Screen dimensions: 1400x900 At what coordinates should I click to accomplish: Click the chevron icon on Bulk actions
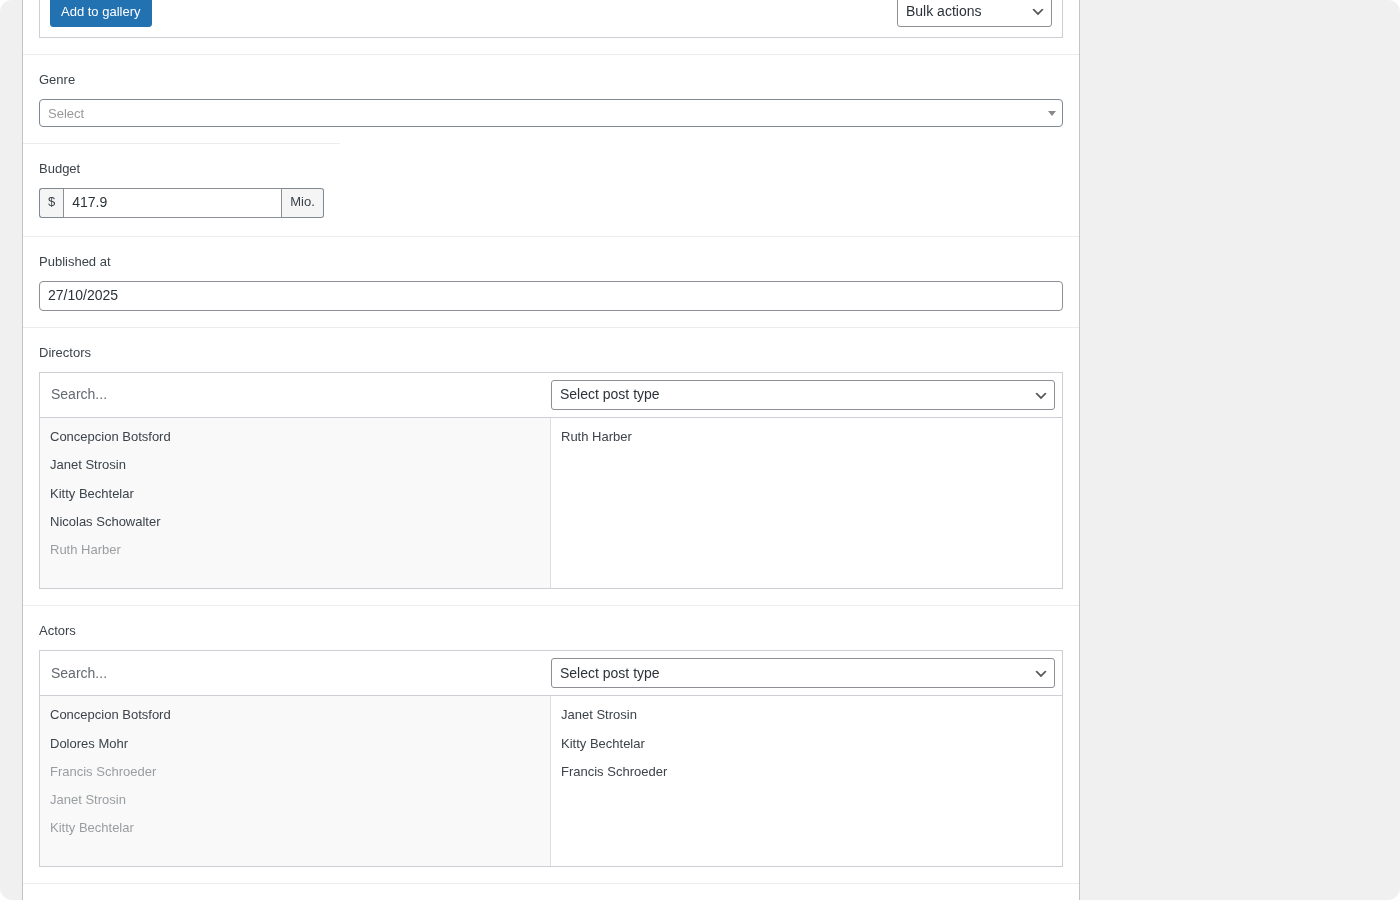(x=1037, y=11)
